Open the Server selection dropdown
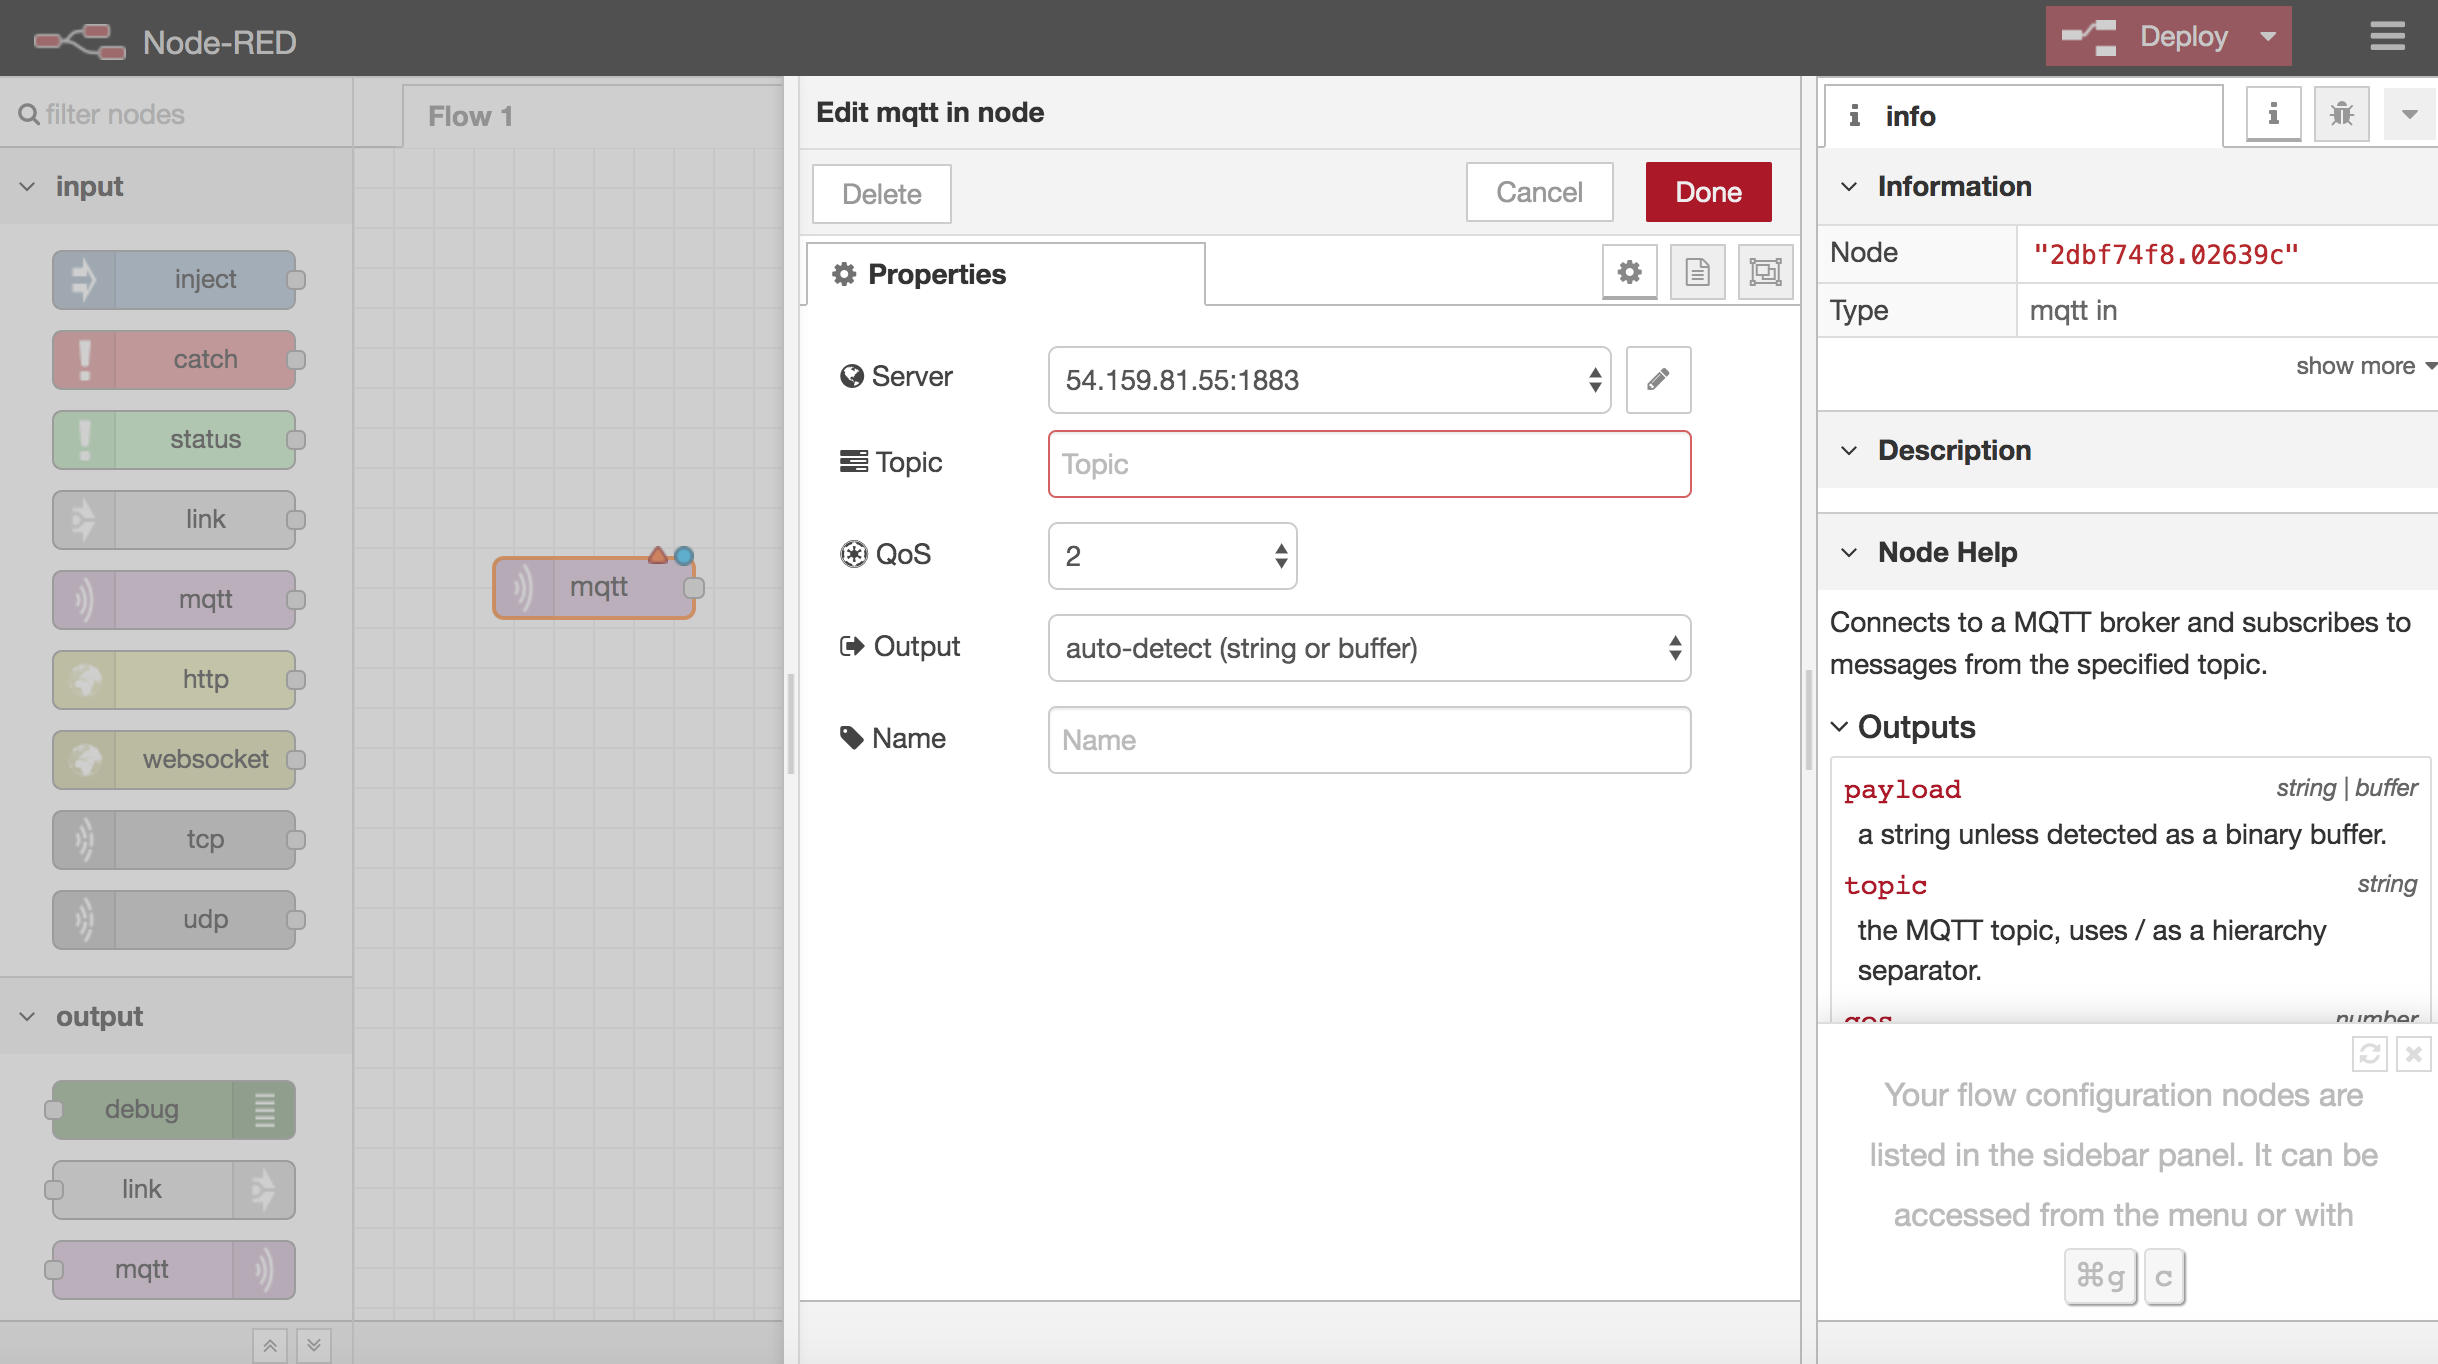Viewport: 2438px width, 1364px height. (1329, 380)
